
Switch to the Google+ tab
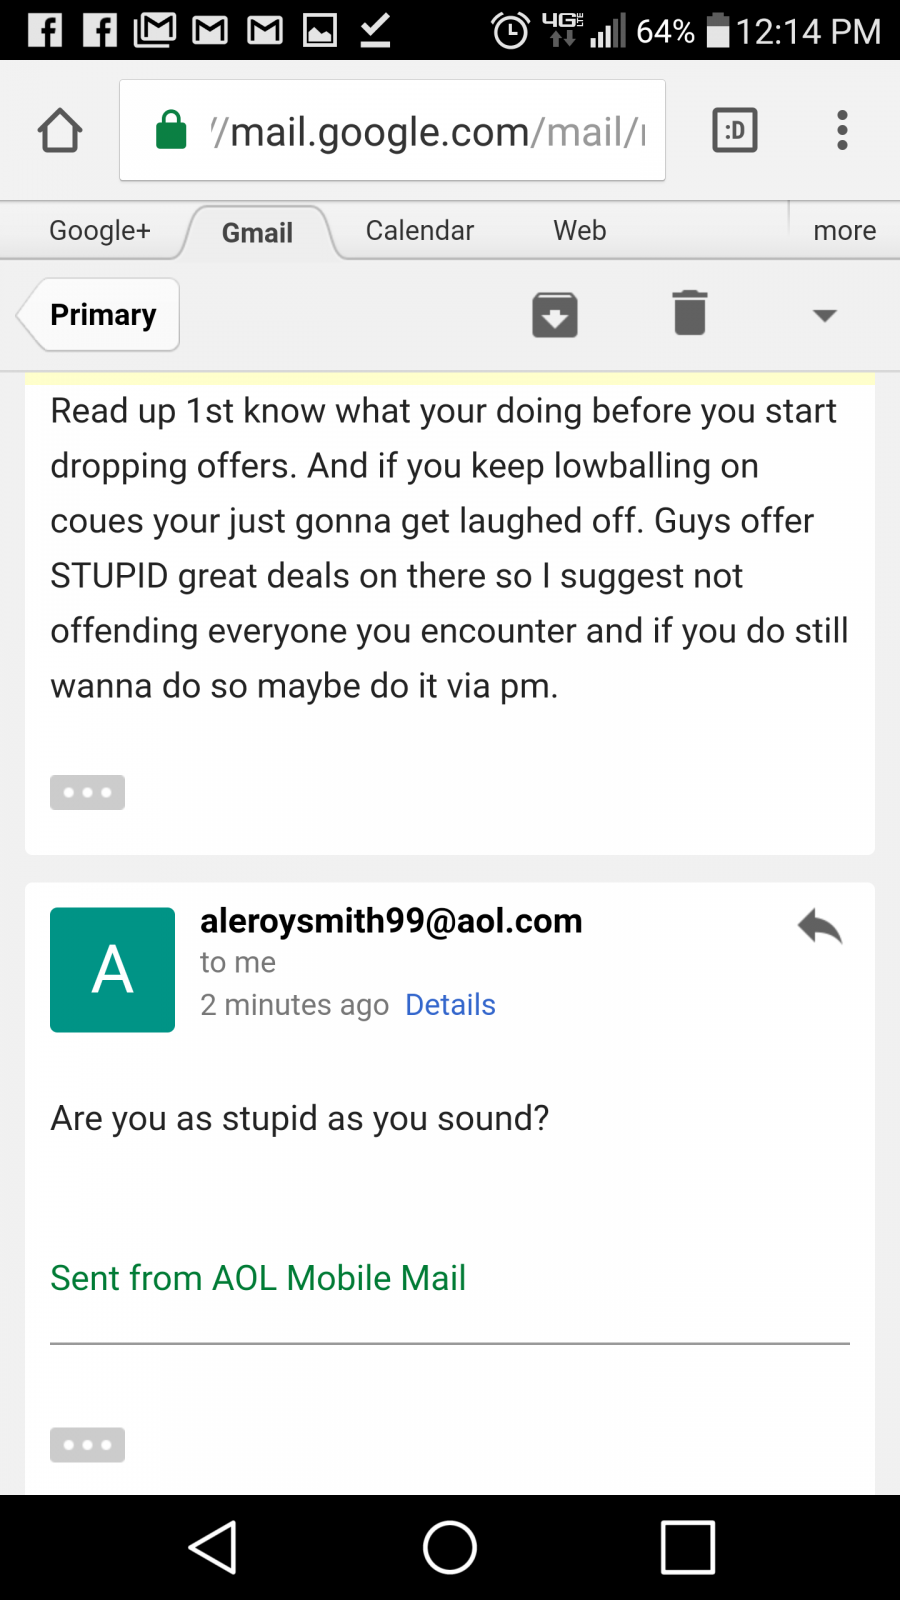pos(100,231)
